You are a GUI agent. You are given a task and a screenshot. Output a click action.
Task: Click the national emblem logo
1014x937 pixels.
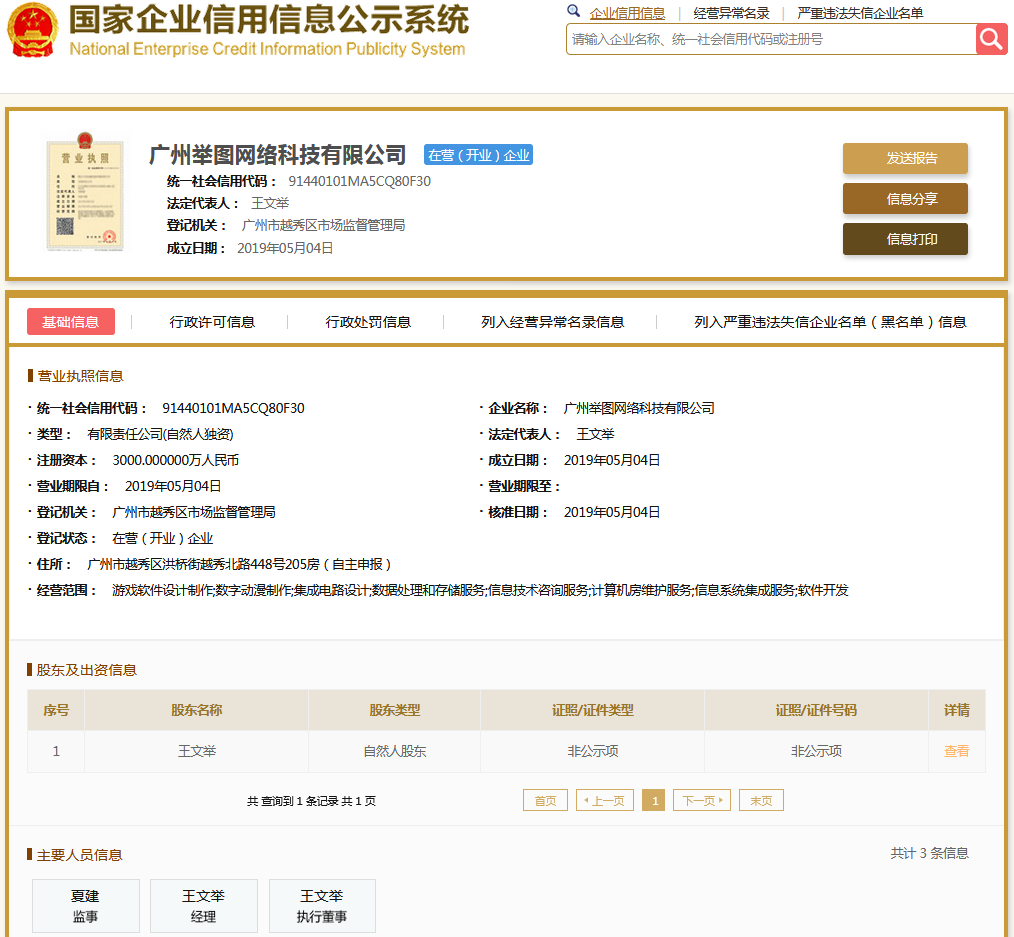[x=32, y=31]
